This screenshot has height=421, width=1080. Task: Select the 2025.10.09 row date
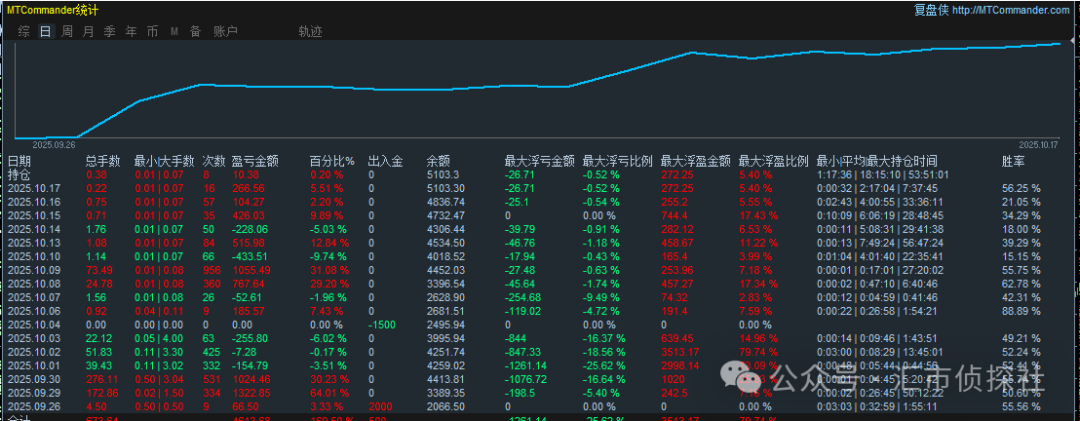coord(33,269)
